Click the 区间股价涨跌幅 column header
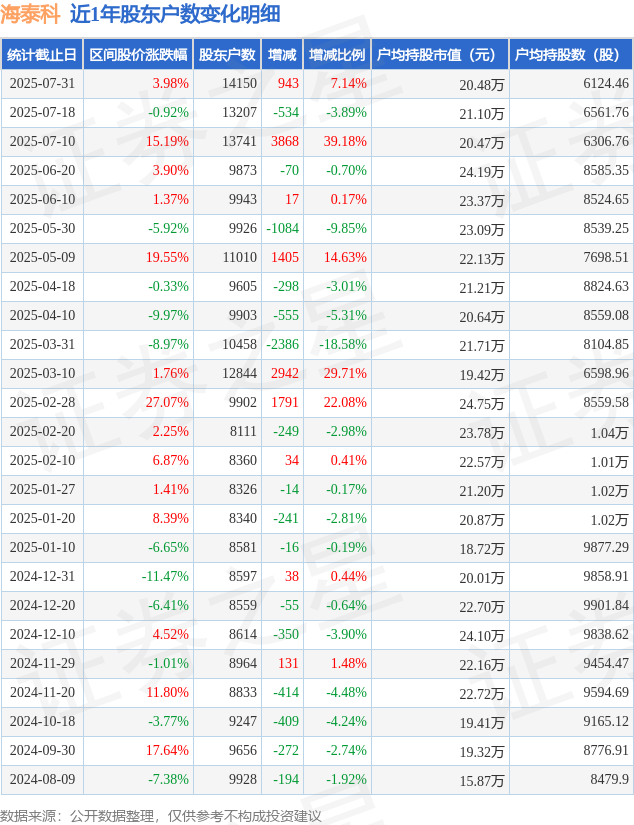The width and height of the screenshot is (634, 825). click(138, 55)
